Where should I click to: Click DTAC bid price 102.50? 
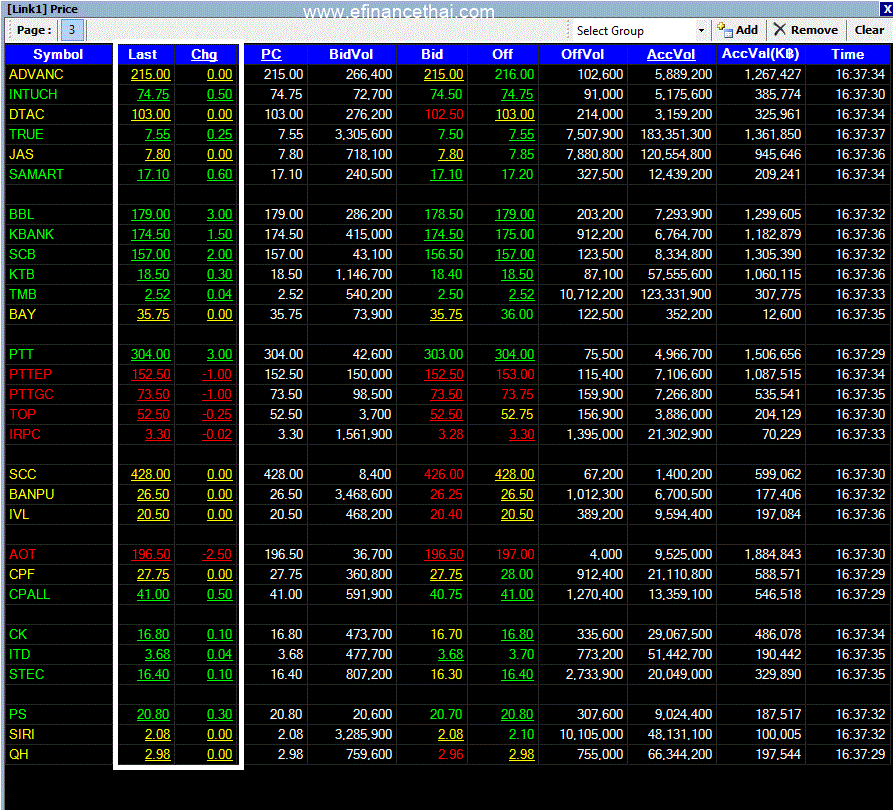444,114
